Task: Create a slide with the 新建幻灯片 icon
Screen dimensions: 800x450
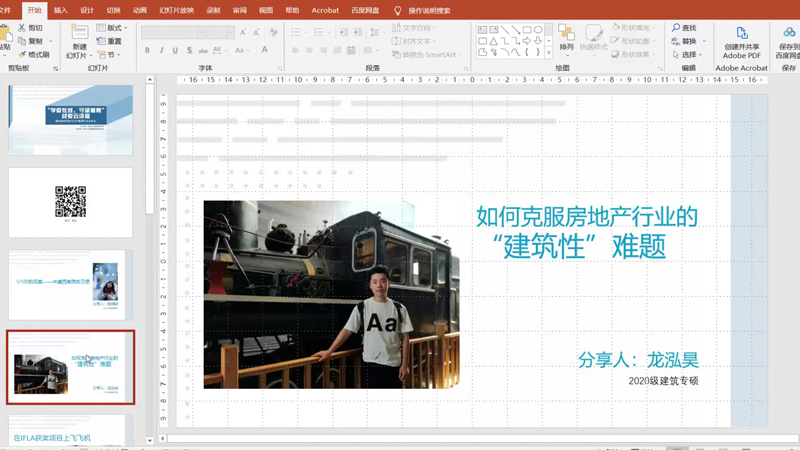Action: 80,32
